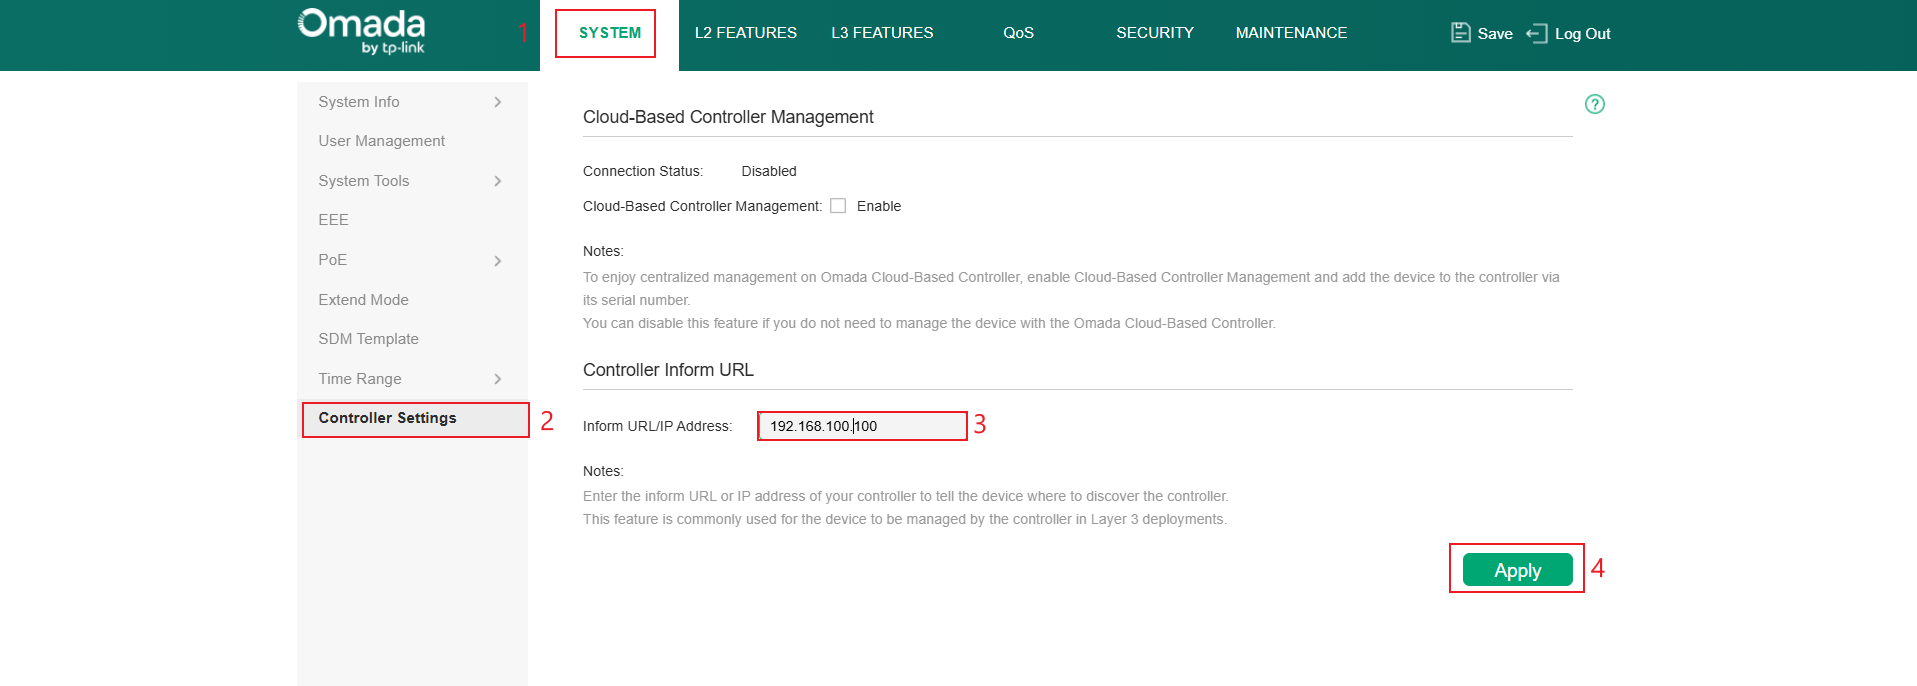
Task: Open the MAINTENANCE tab
Action: point(1291,33)
